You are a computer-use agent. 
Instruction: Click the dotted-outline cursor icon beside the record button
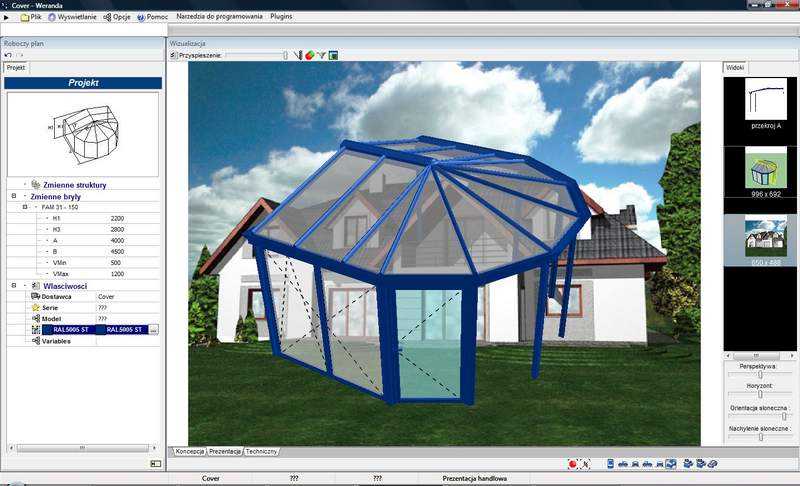point(585,464)
